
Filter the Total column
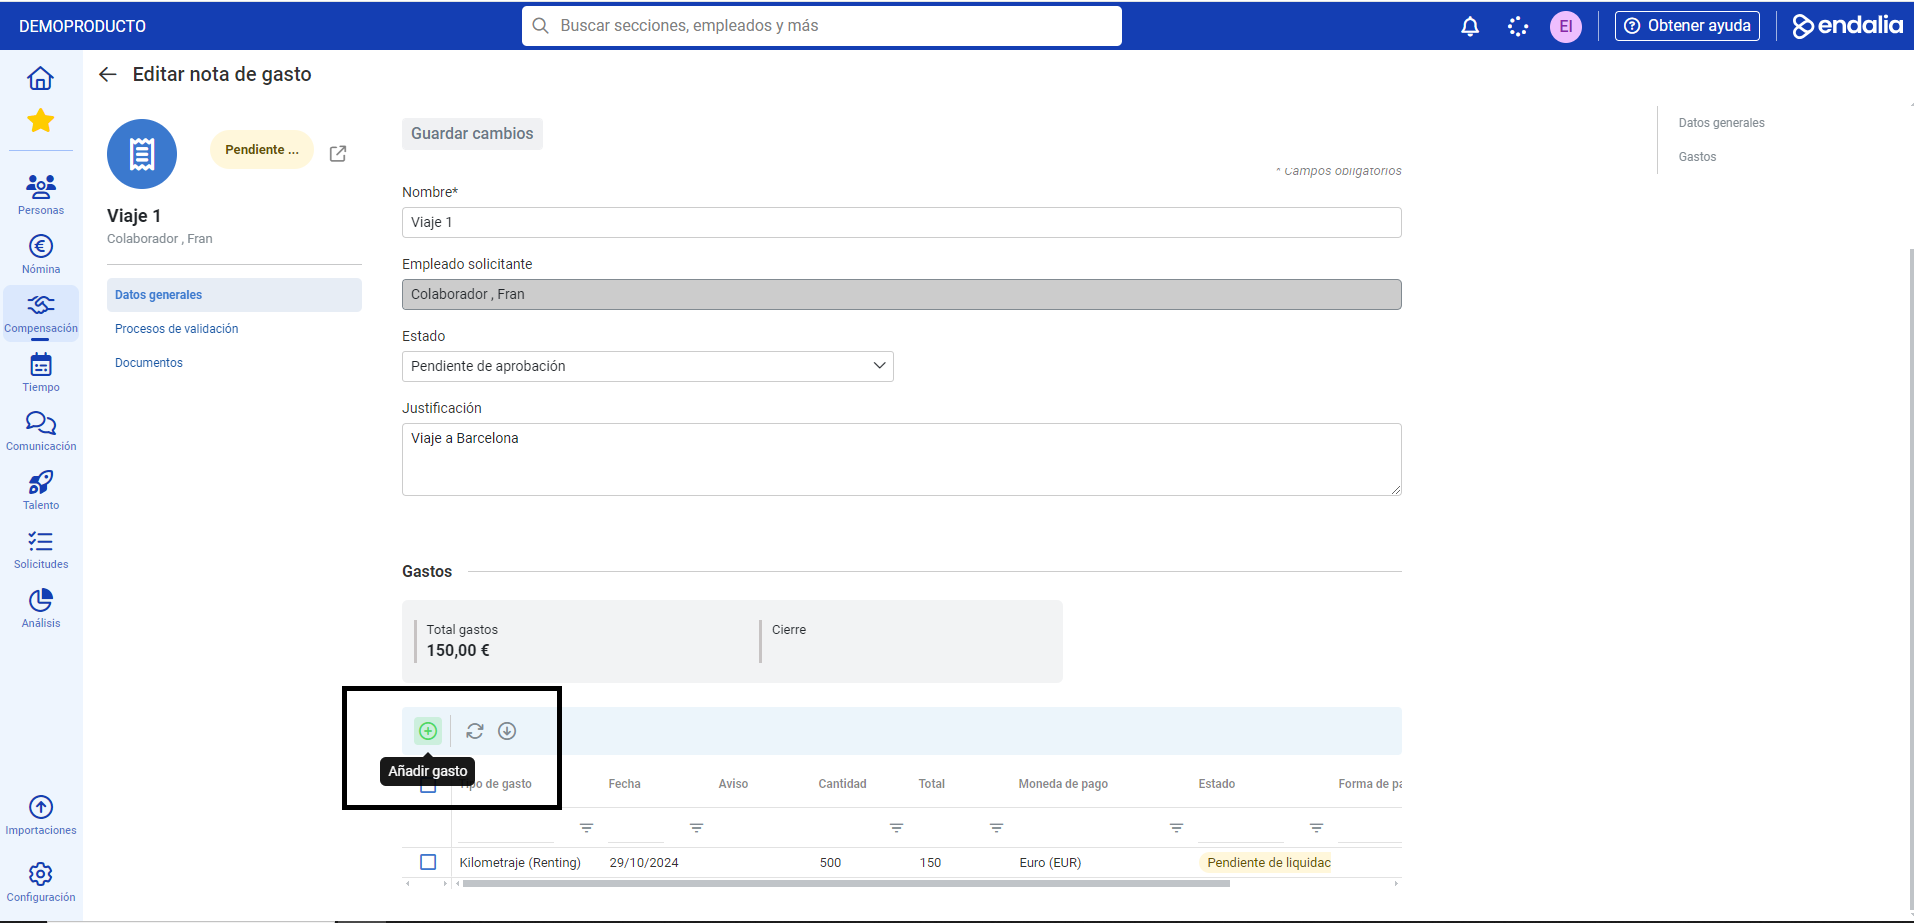[997, 828]
